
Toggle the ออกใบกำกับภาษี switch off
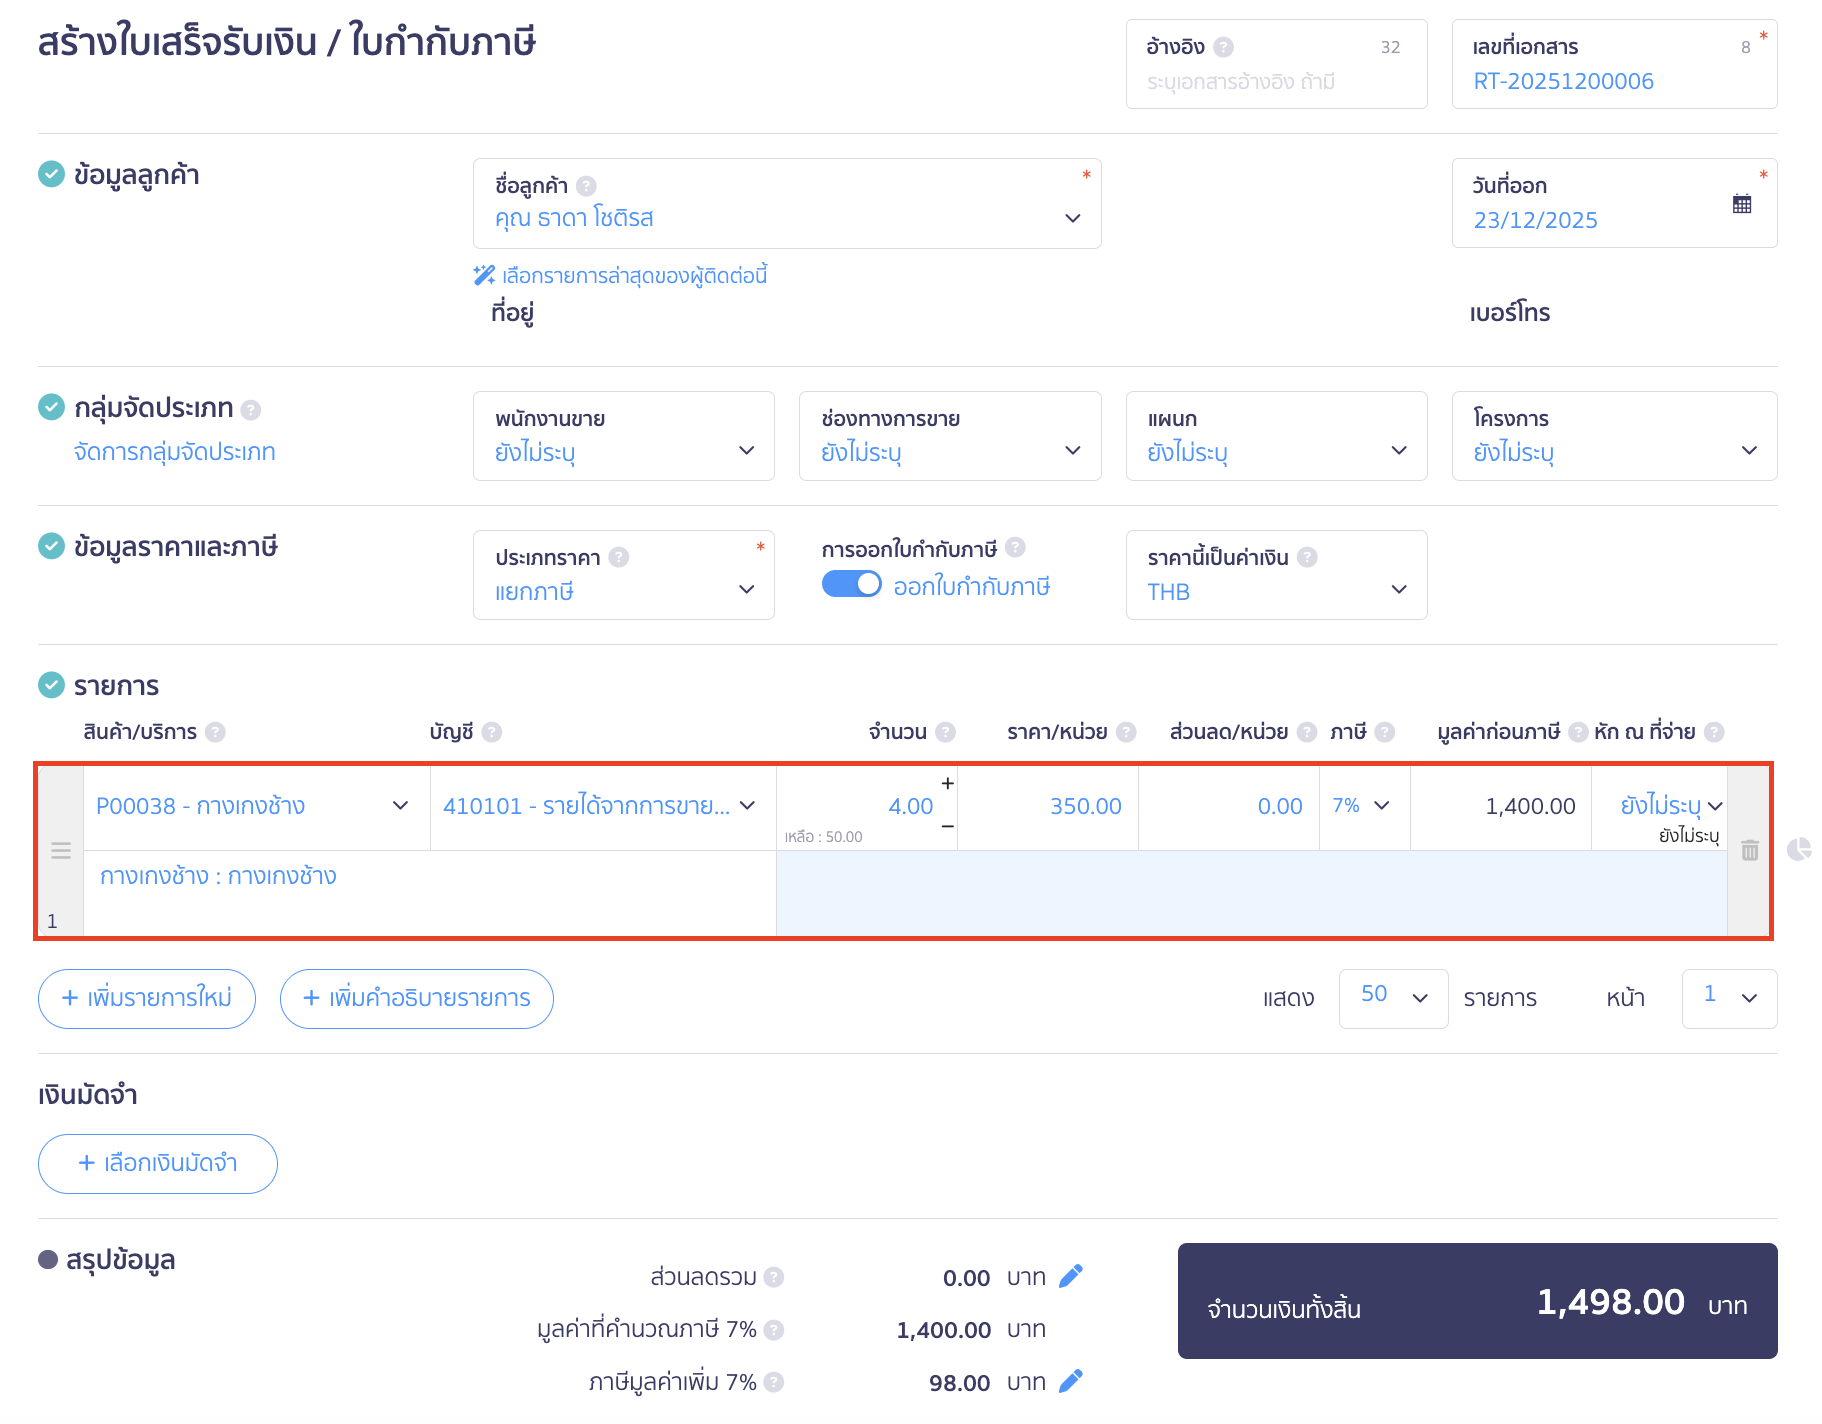coord(851,584)
